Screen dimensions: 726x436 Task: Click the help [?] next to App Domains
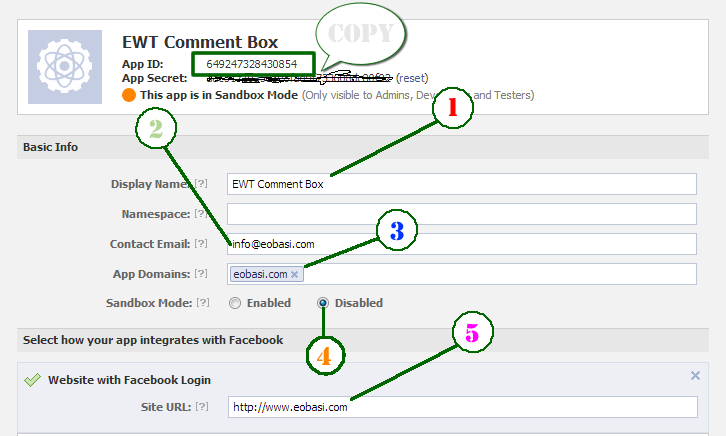pyautogui.click(x=201, y=274)
